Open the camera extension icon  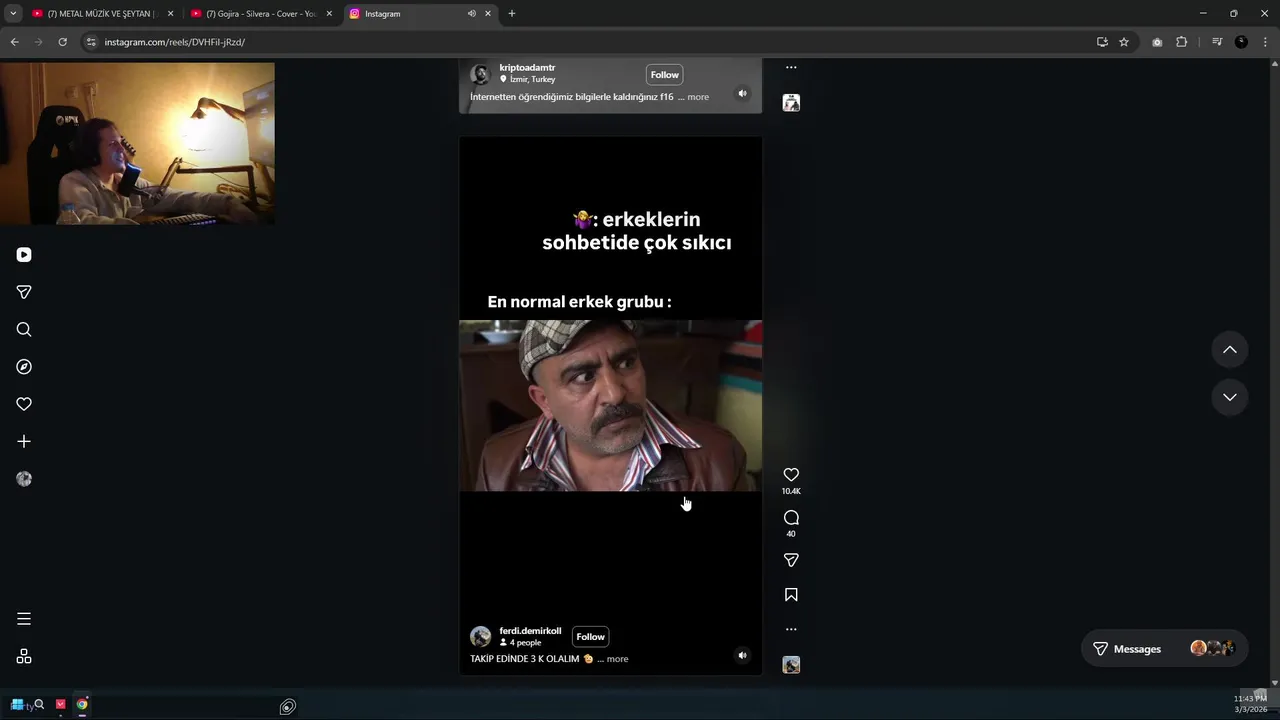(1157, 42)
